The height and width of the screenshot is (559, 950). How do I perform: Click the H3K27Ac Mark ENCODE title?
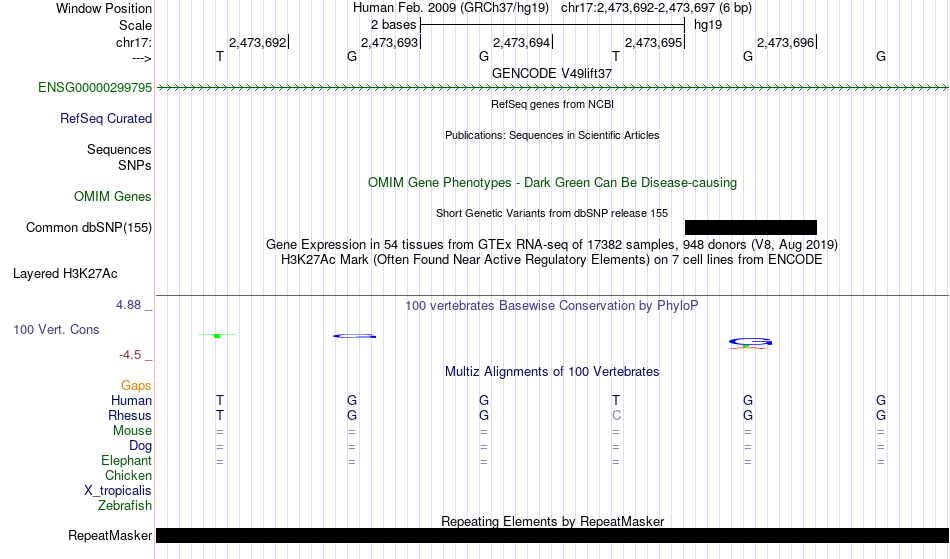tap(552, 259)
